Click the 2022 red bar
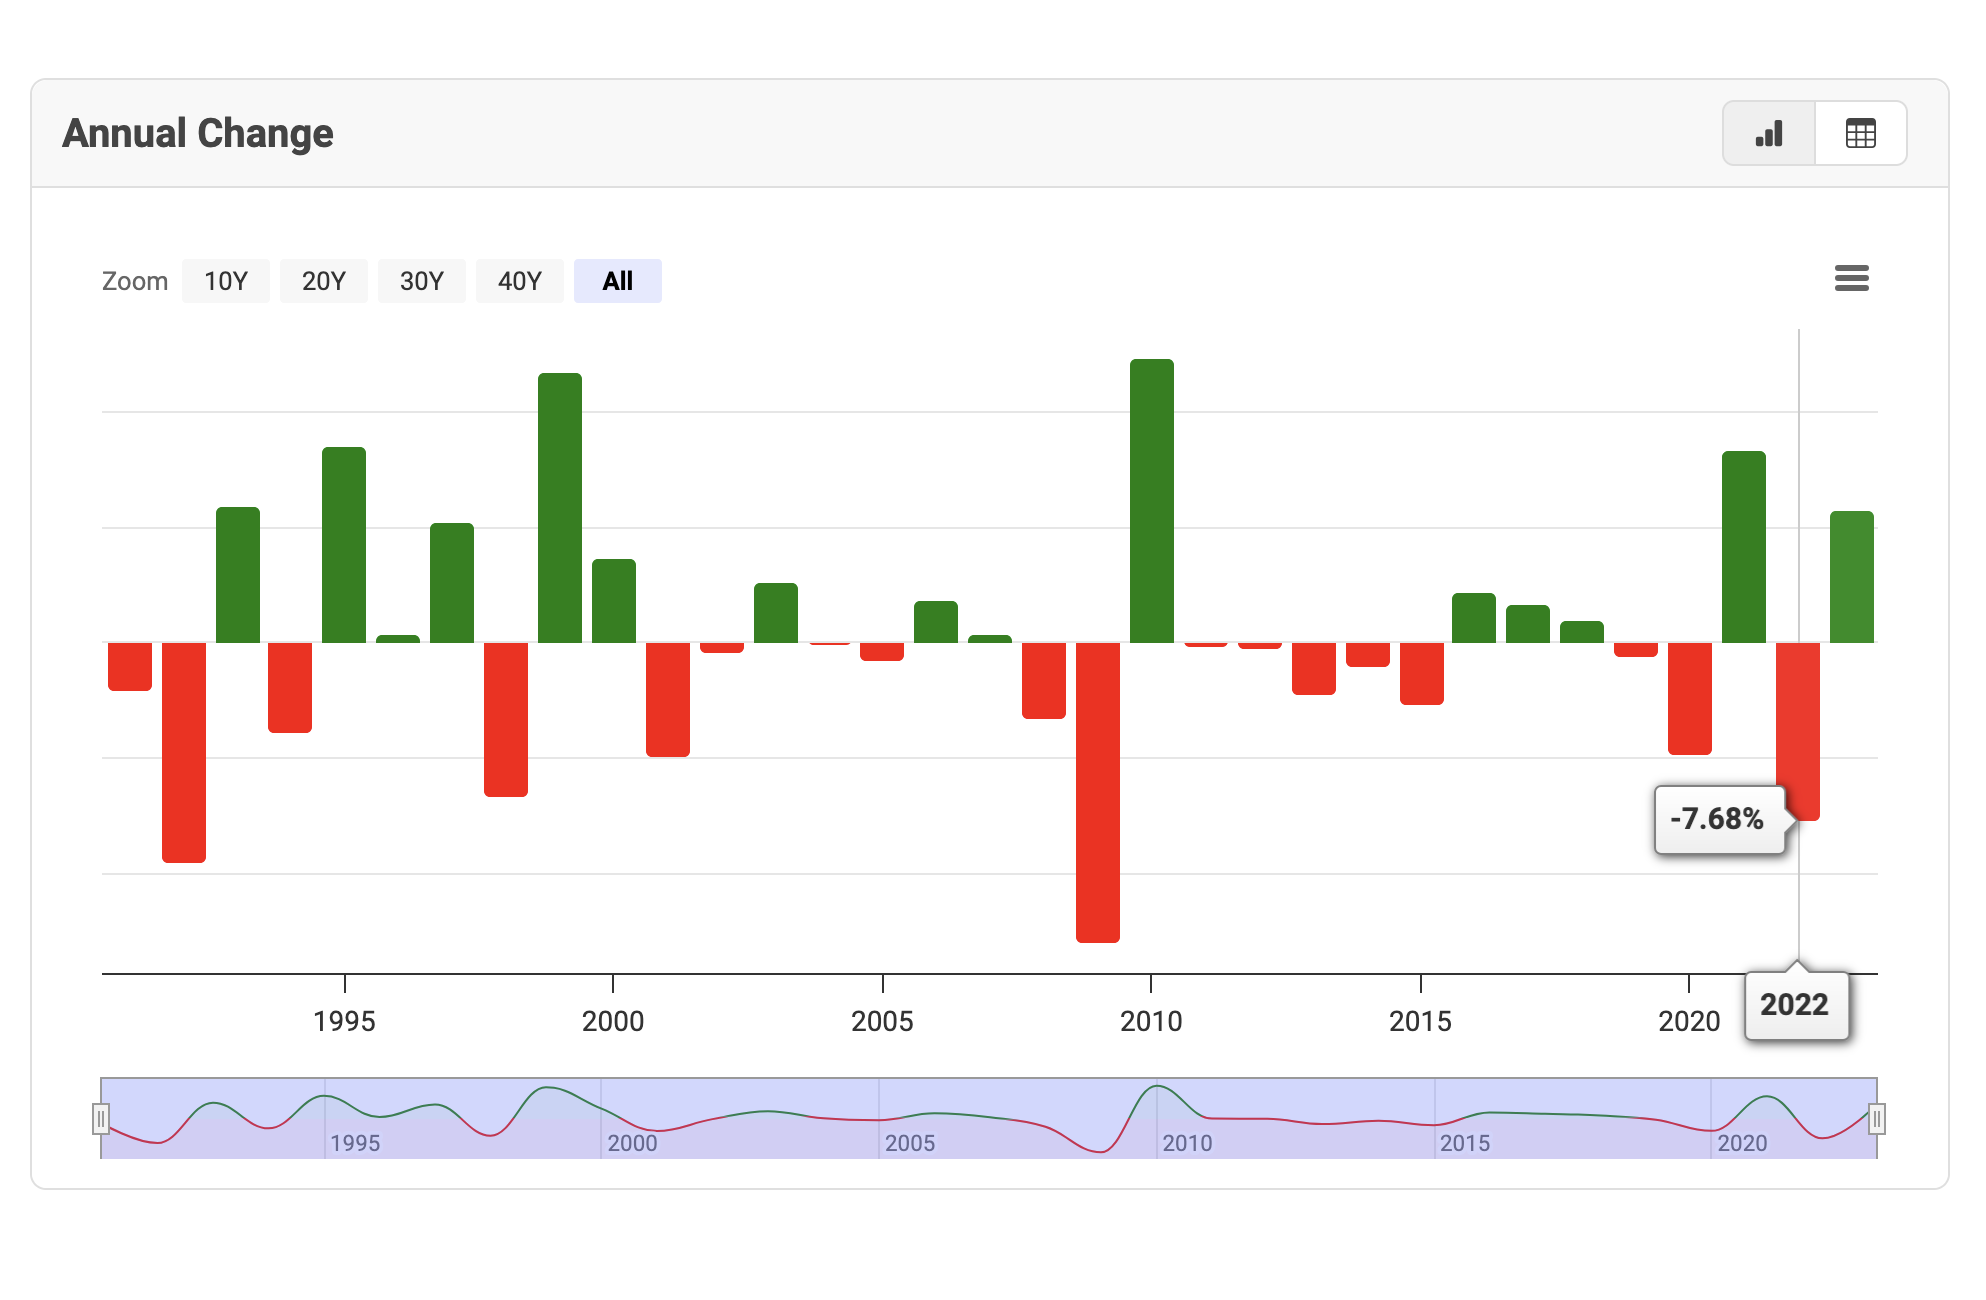 coord(1798,731)
